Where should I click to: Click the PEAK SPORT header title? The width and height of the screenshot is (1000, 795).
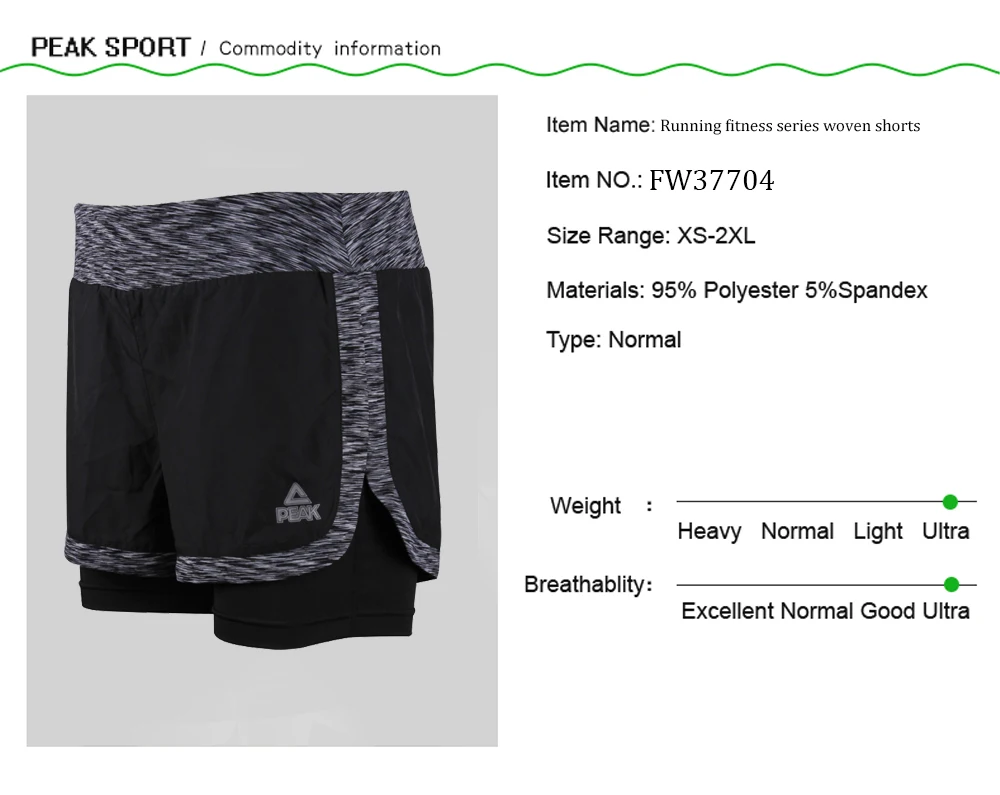click(111, 48)
